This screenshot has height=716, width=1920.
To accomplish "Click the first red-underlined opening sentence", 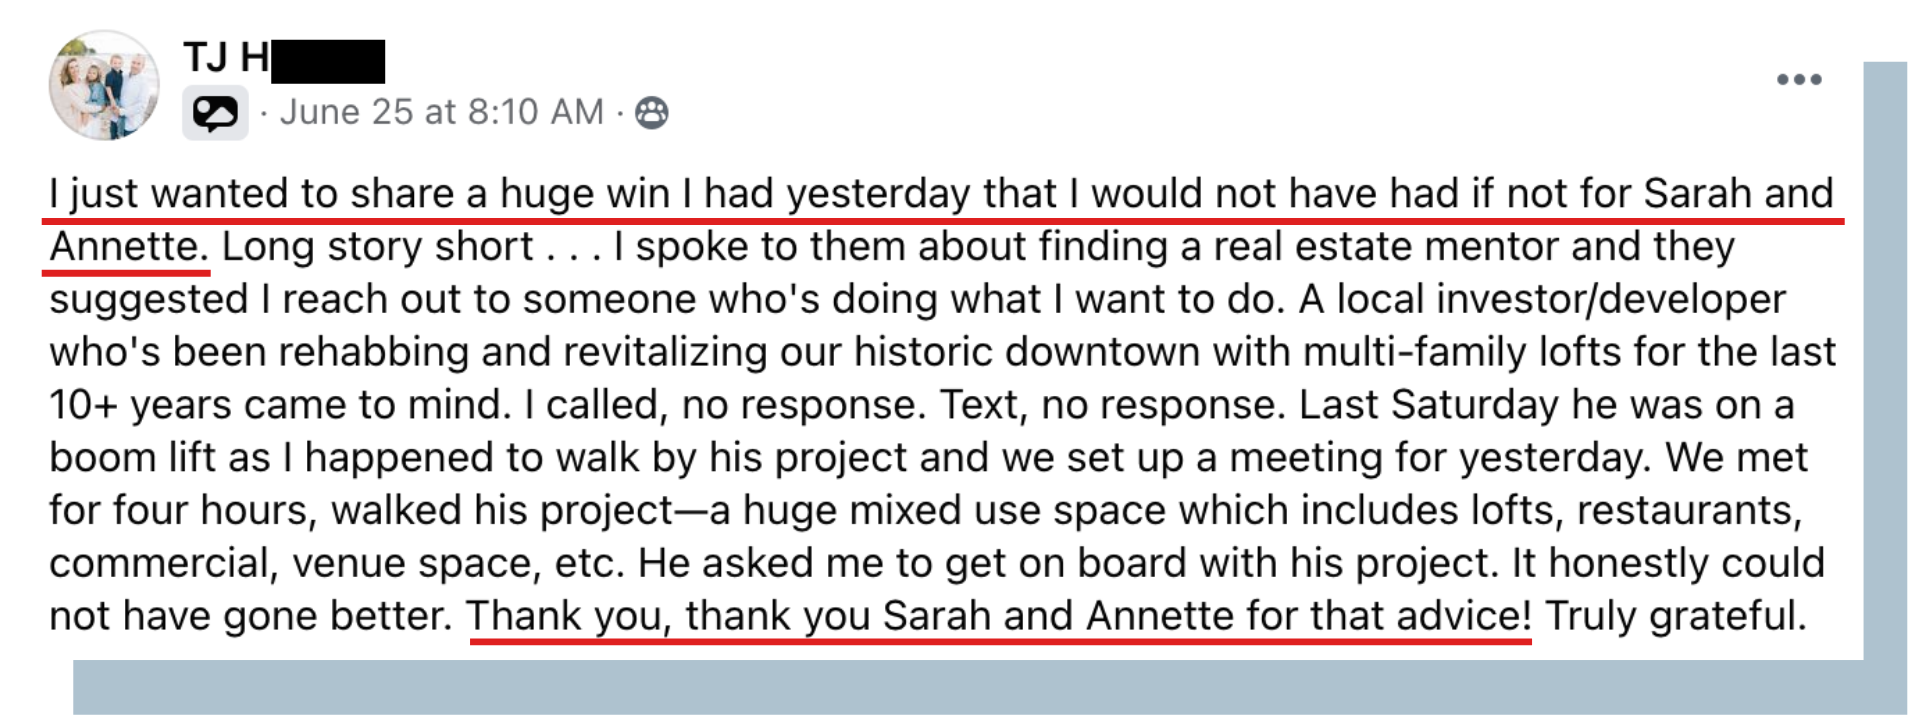I will (x=940, y=194).
